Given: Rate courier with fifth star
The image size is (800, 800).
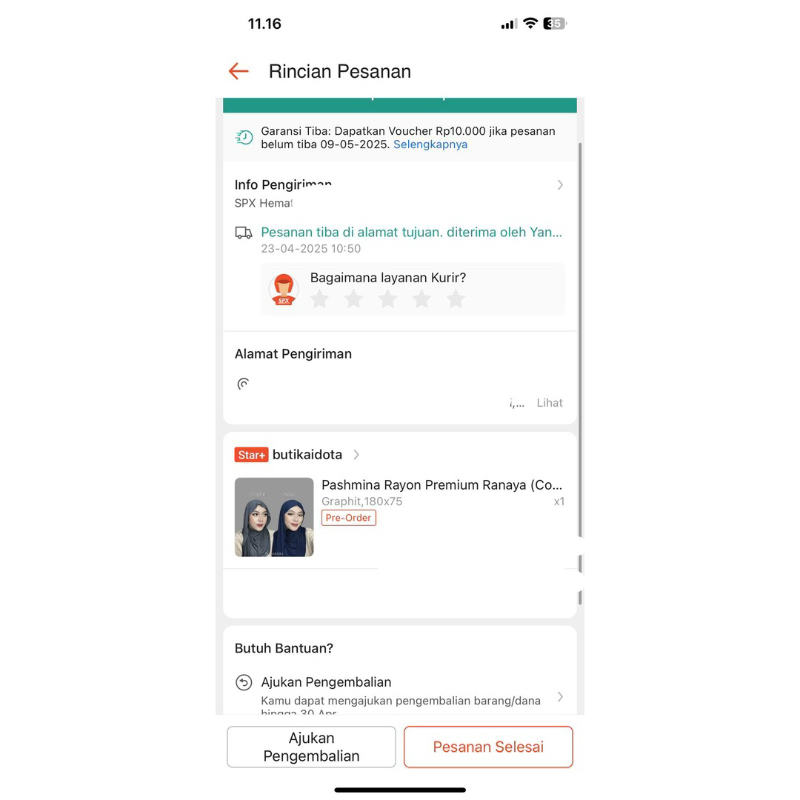Looking at the screenshot, I should tap(456, 299).
